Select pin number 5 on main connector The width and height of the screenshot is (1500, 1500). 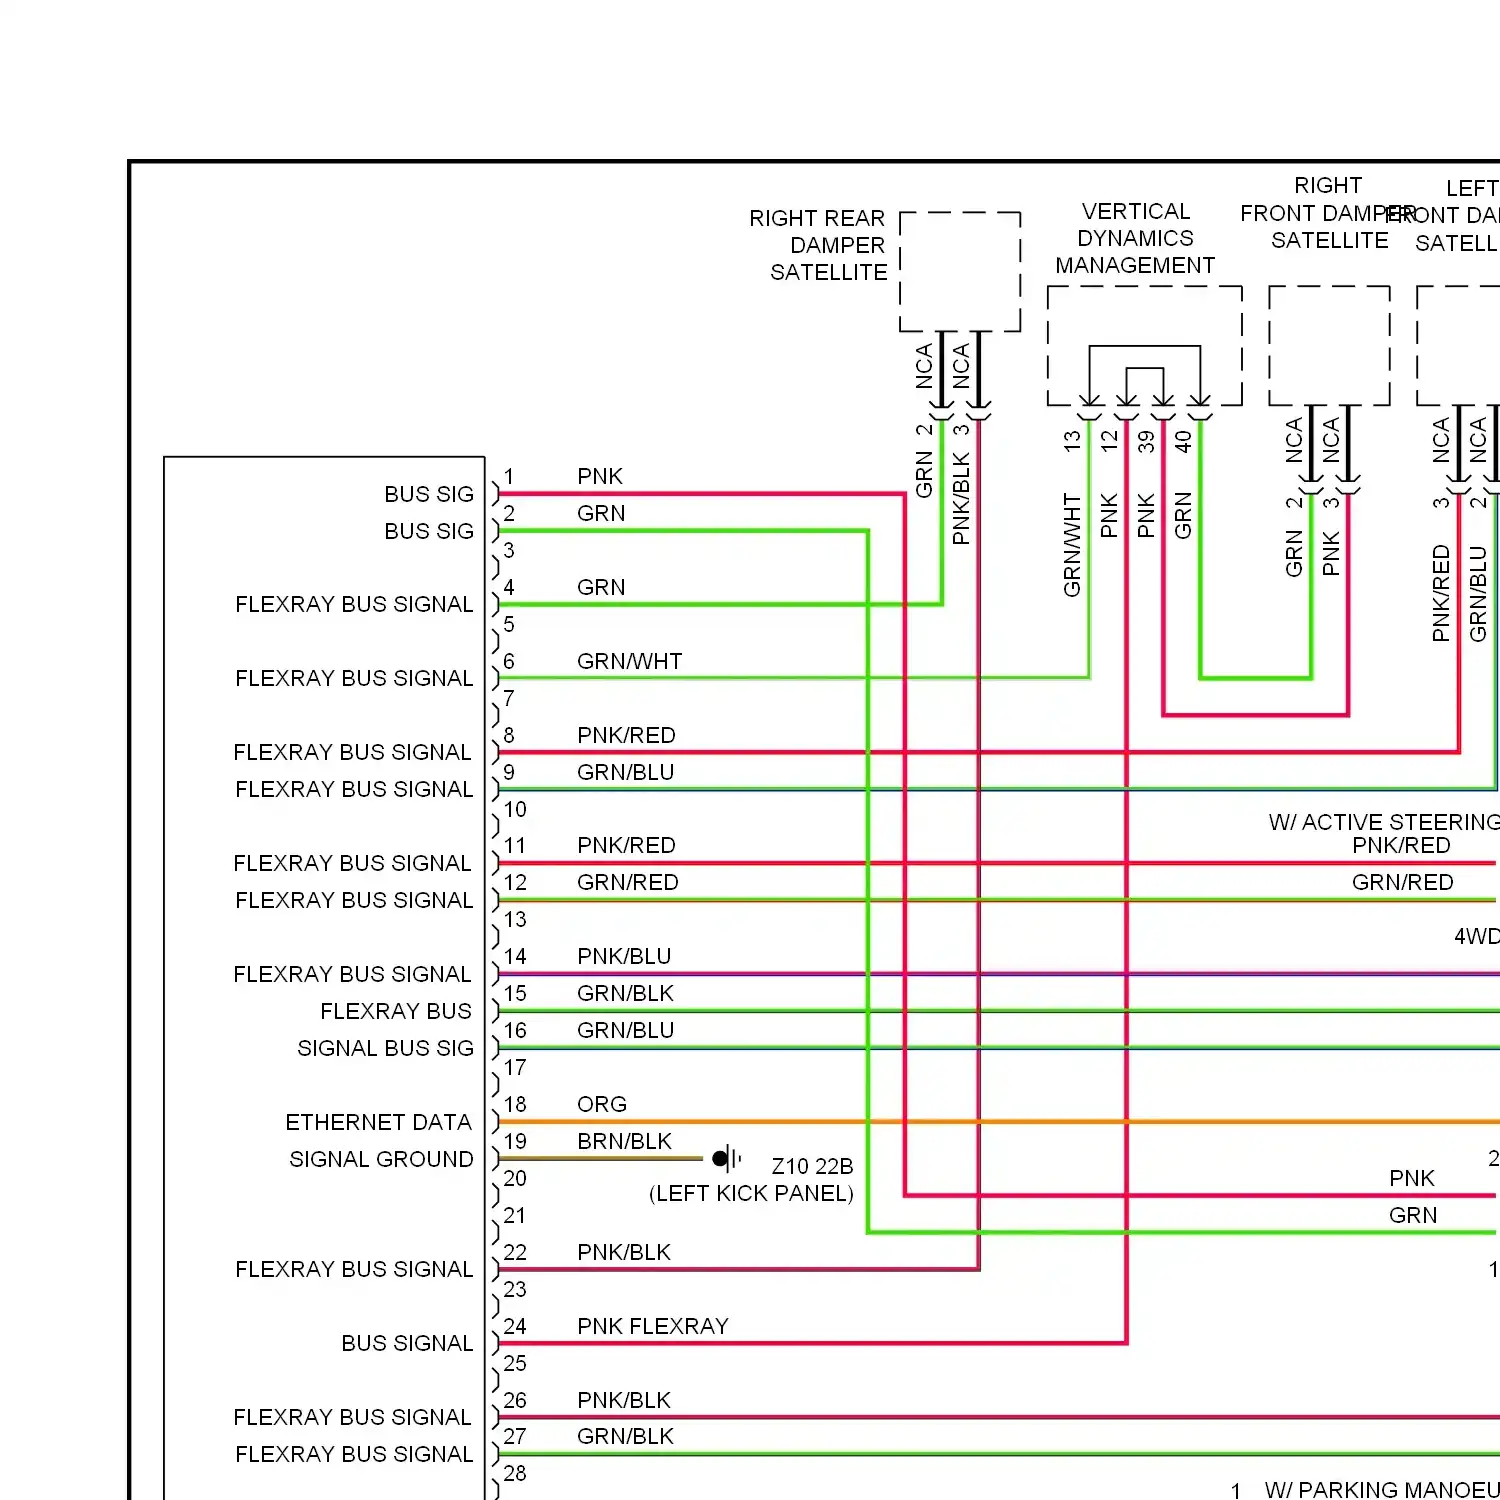(509, 624)
